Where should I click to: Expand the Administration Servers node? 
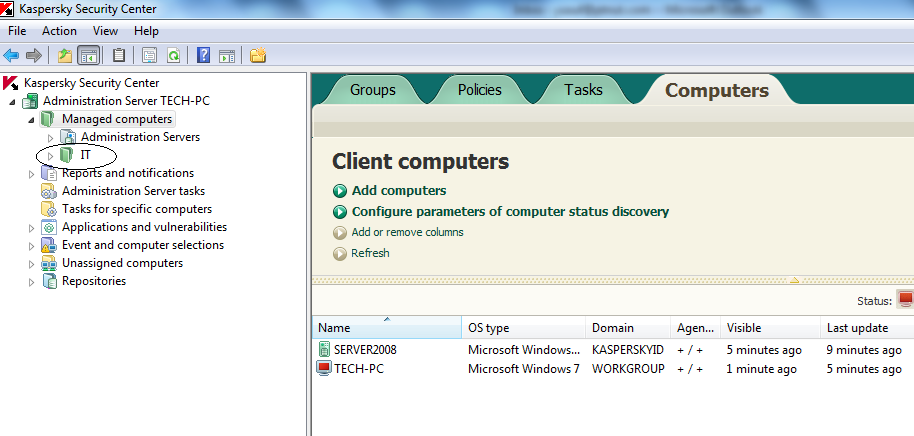[x=51, y=138]
